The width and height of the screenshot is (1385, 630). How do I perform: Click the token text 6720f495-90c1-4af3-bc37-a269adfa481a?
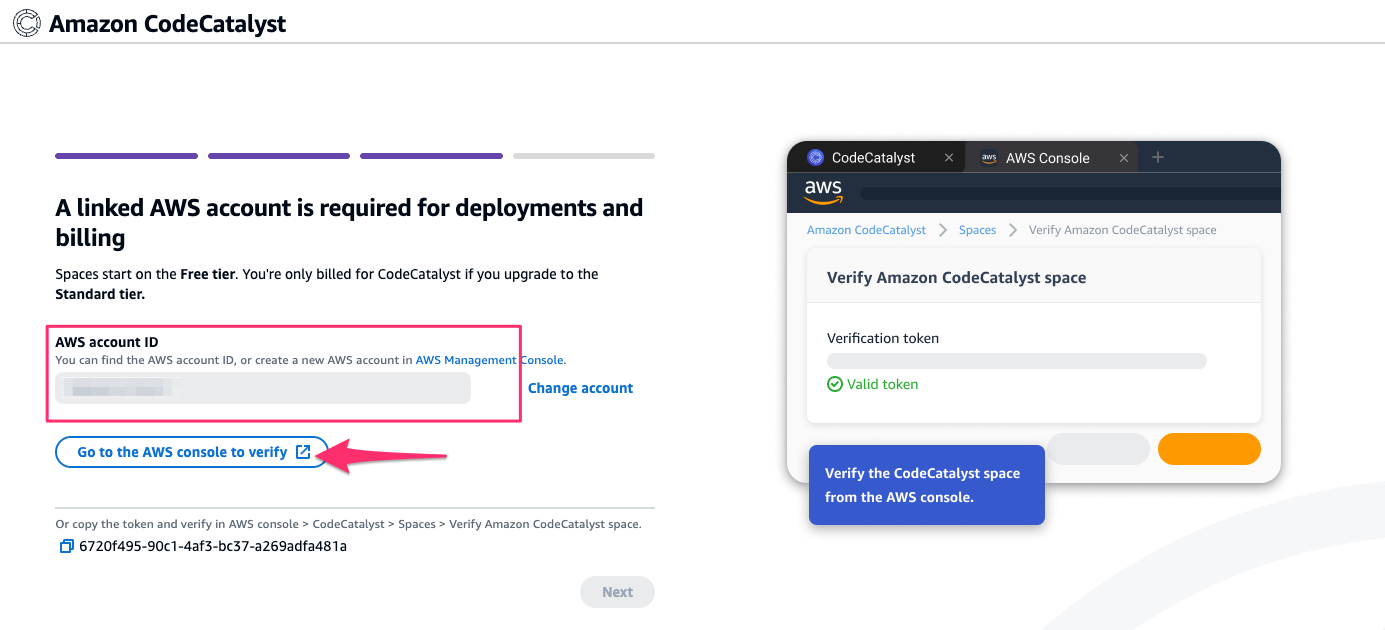pyautogui.click(x=213, y=546)
